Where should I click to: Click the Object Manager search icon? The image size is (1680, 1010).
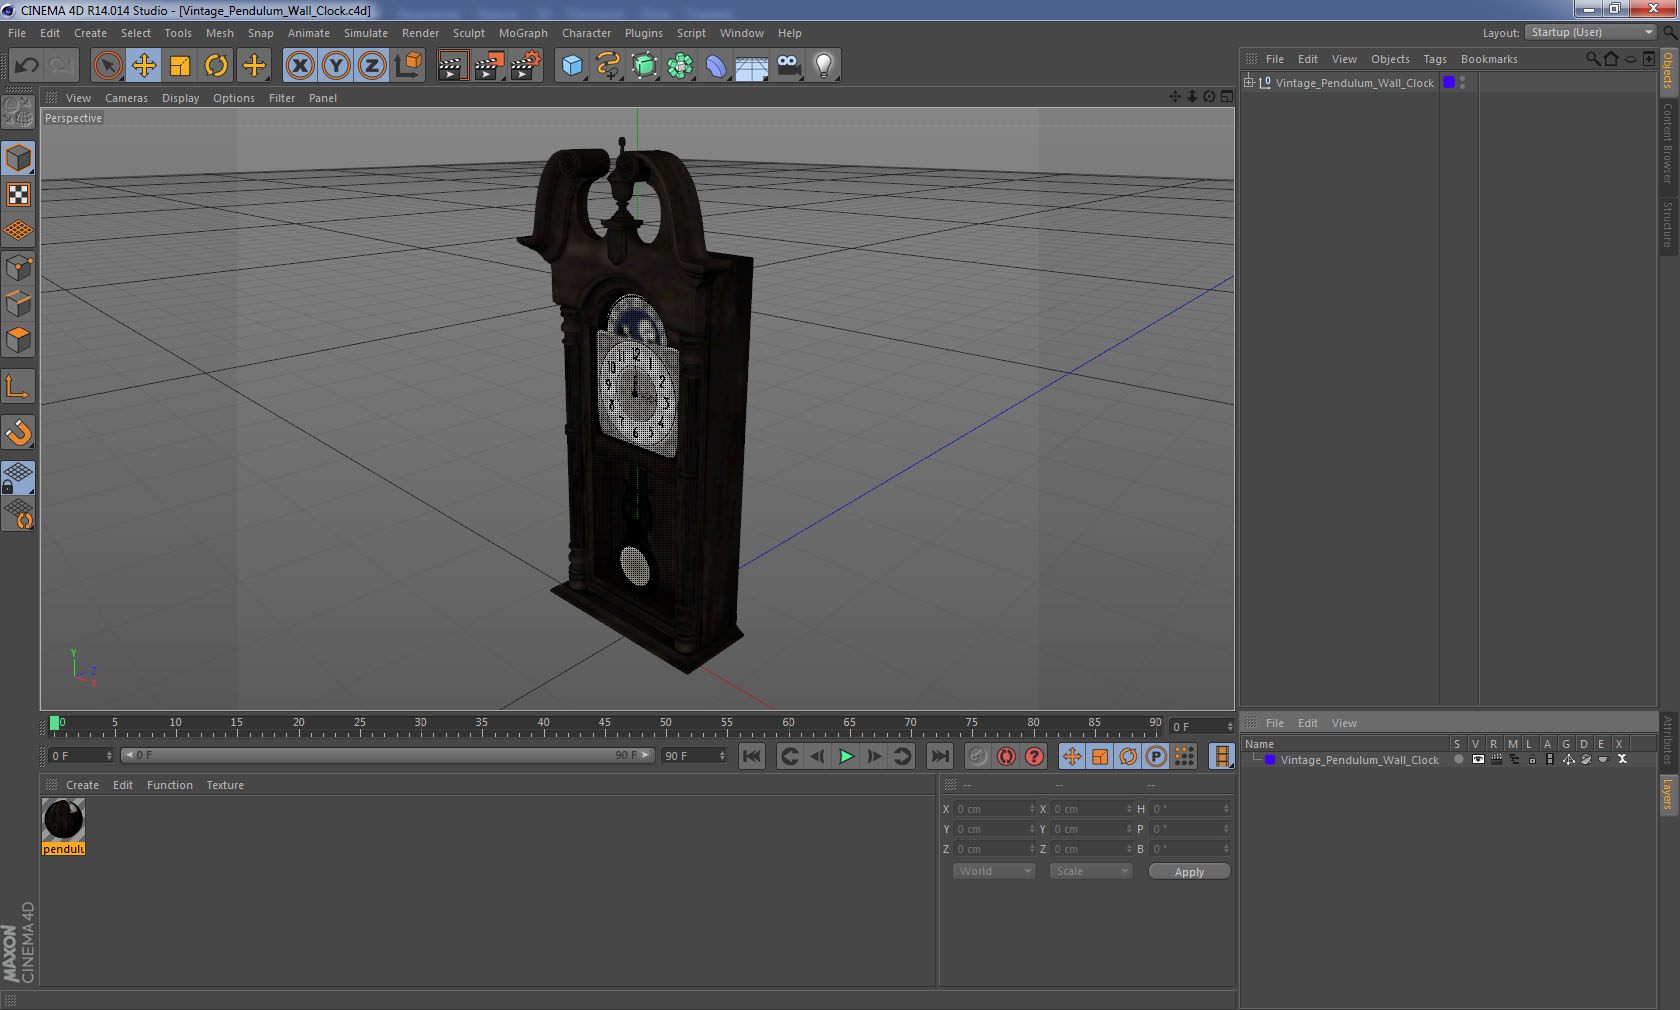[1592, 59]
